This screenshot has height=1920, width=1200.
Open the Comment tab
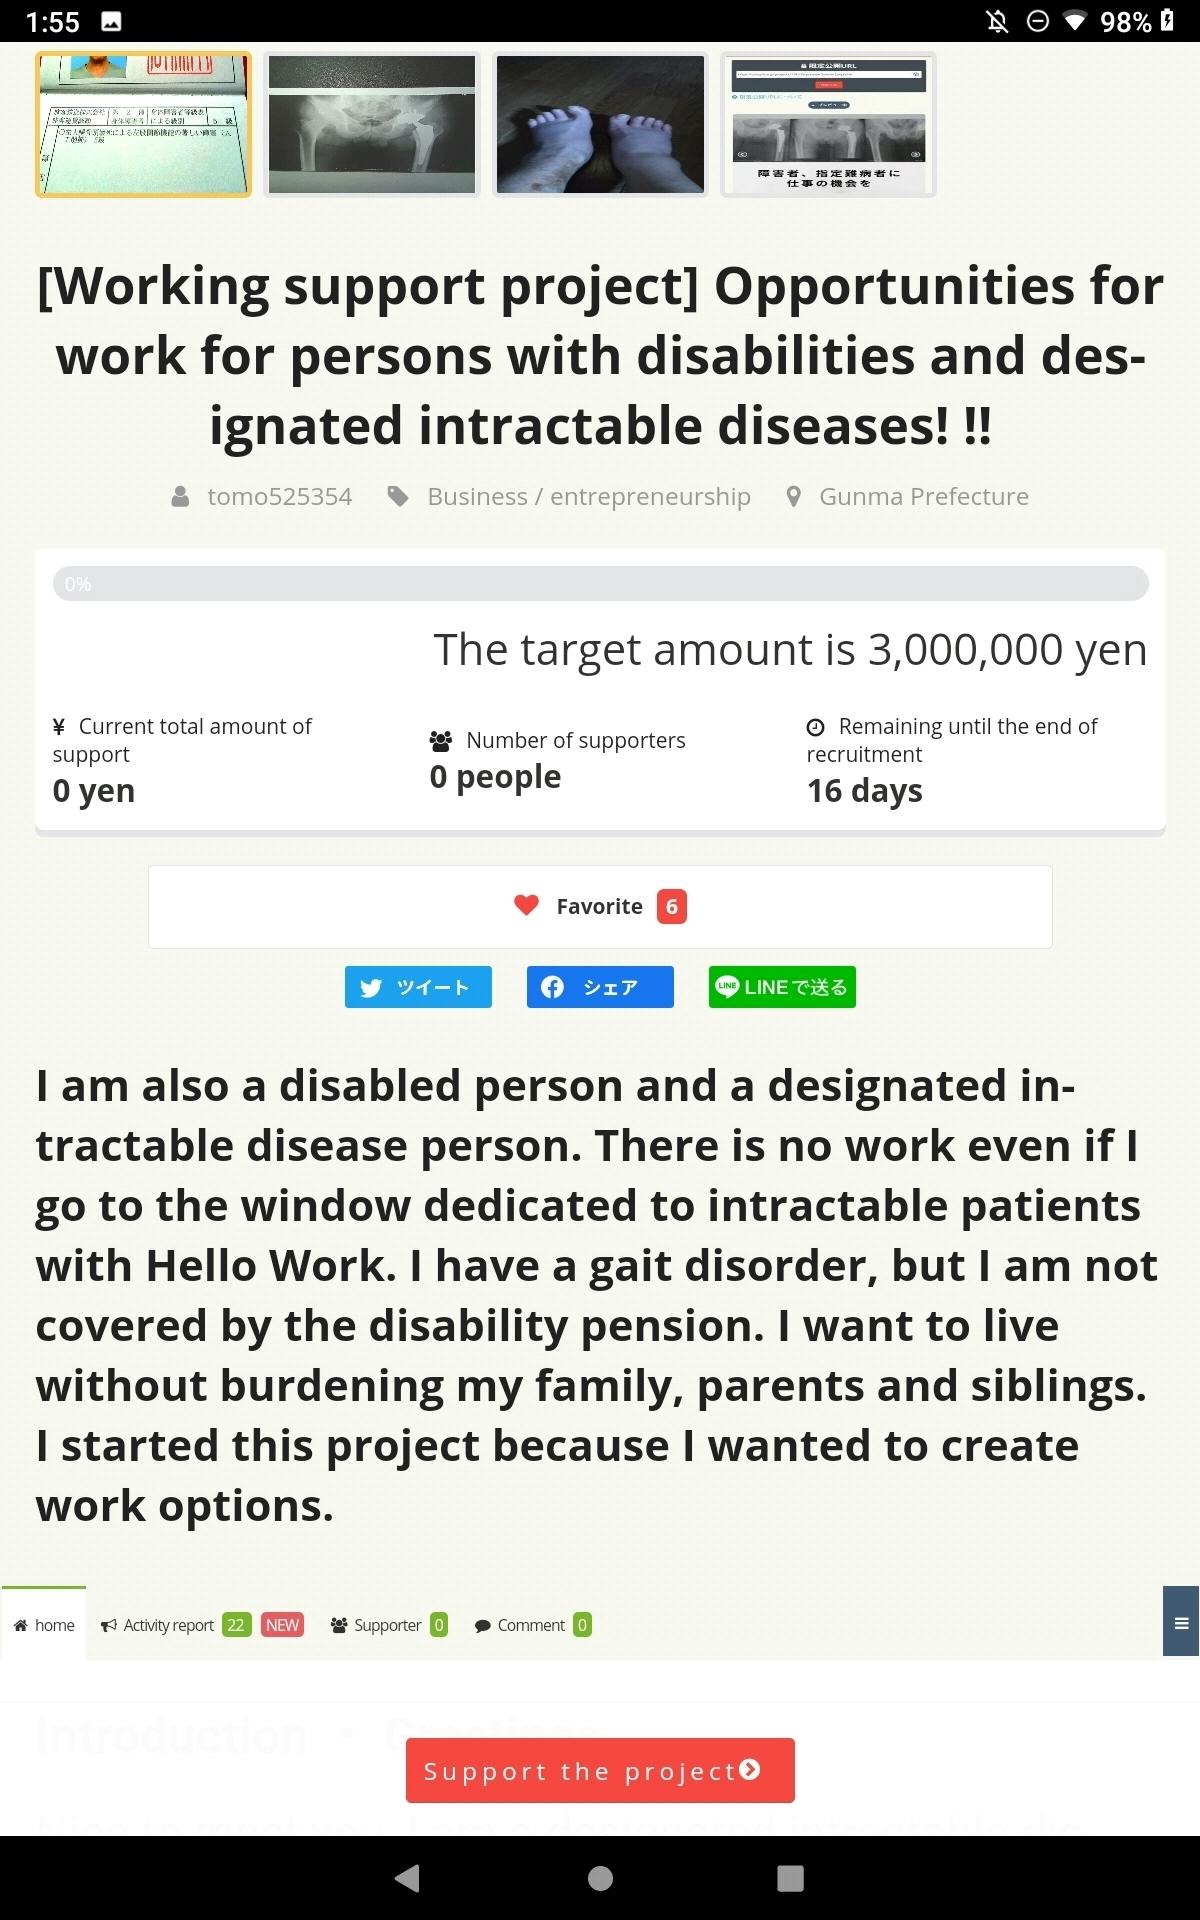[x=532, y=1625]
